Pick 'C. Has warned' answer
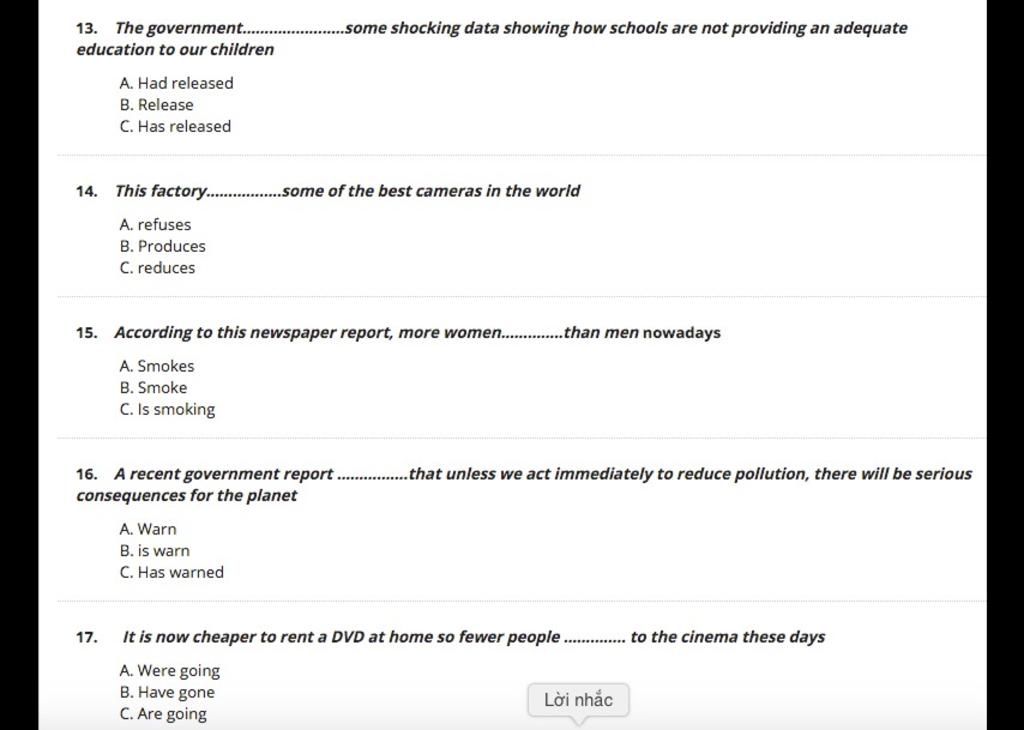The height and width of the screenshot is (730, 1024). 172,572
